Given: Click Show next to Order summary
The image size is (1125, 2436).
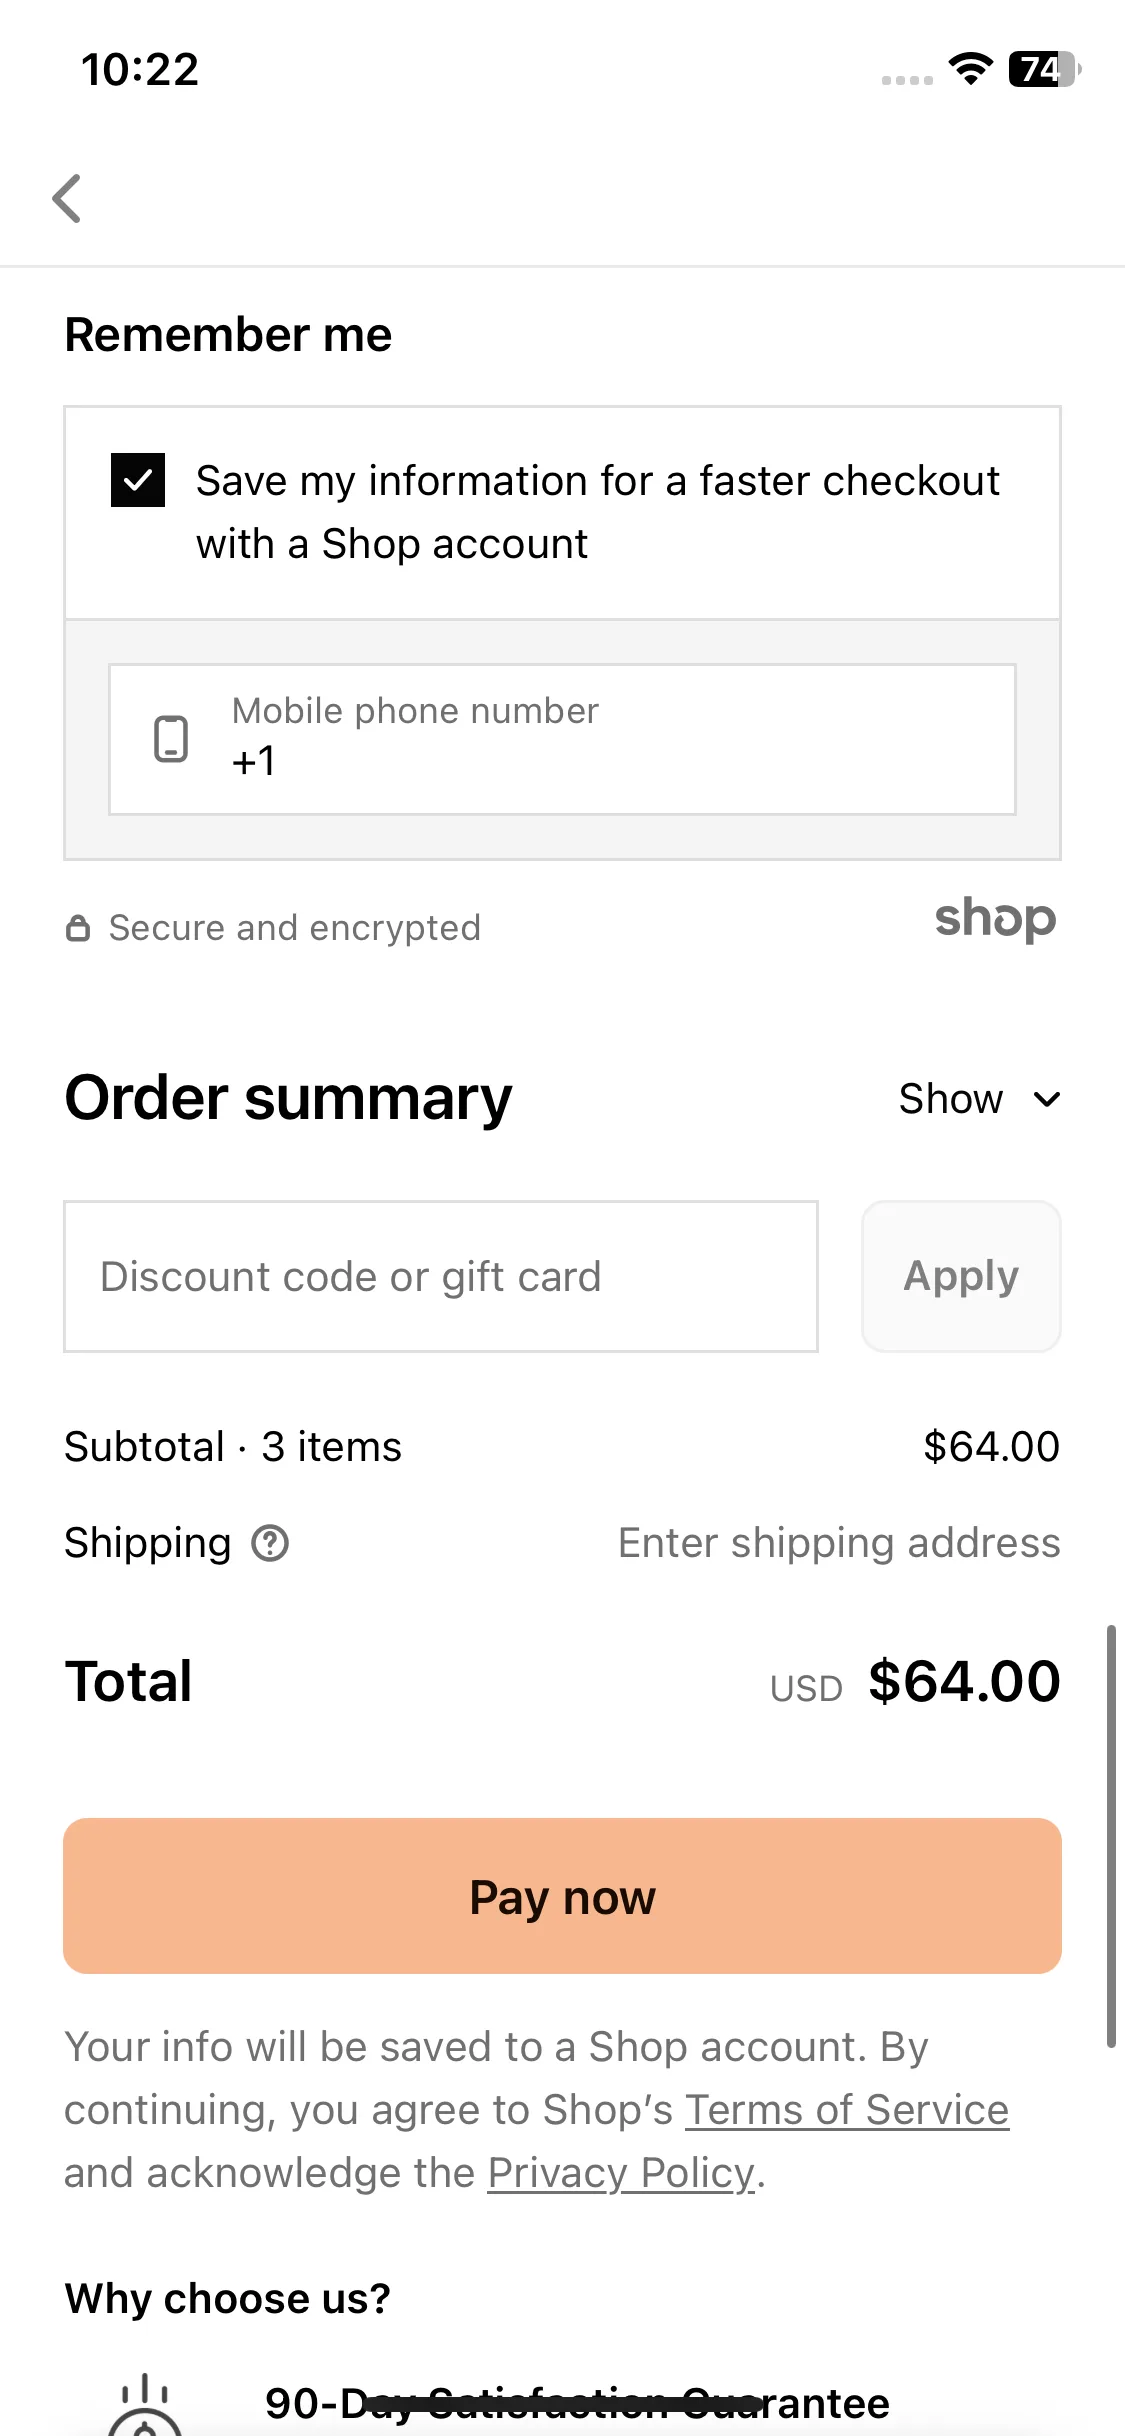Looking at the screenshot, I should (x=950, y=1099).
